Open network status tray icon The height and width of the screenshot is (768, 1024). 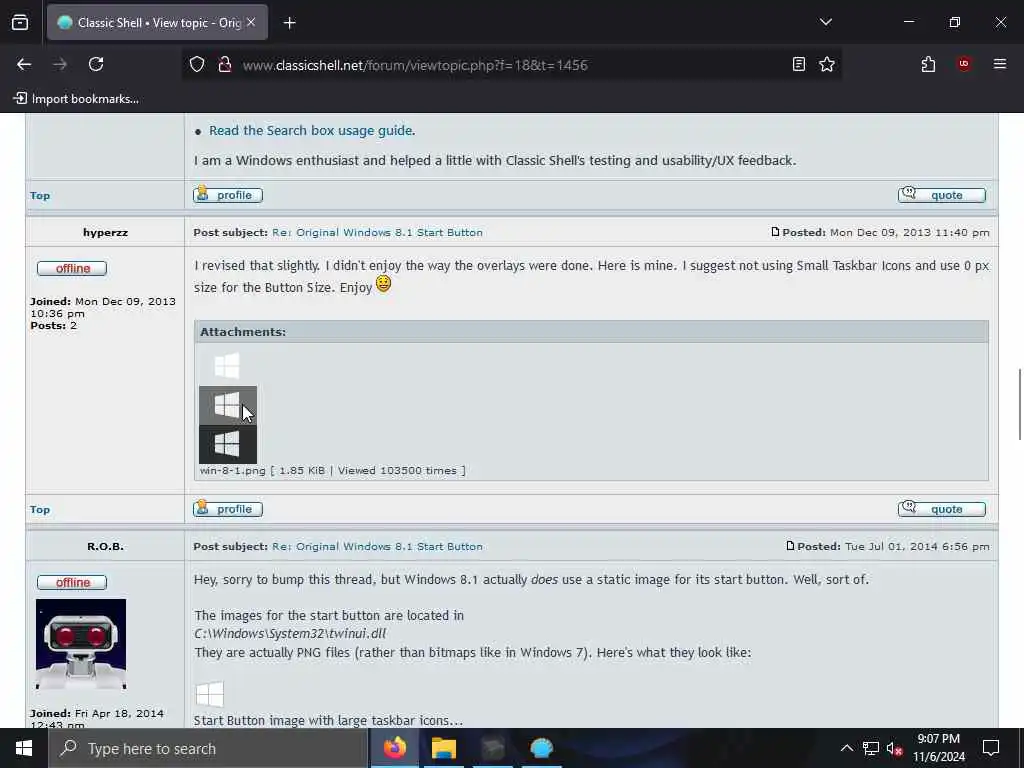pyautogui.click(x=871, y=748)
